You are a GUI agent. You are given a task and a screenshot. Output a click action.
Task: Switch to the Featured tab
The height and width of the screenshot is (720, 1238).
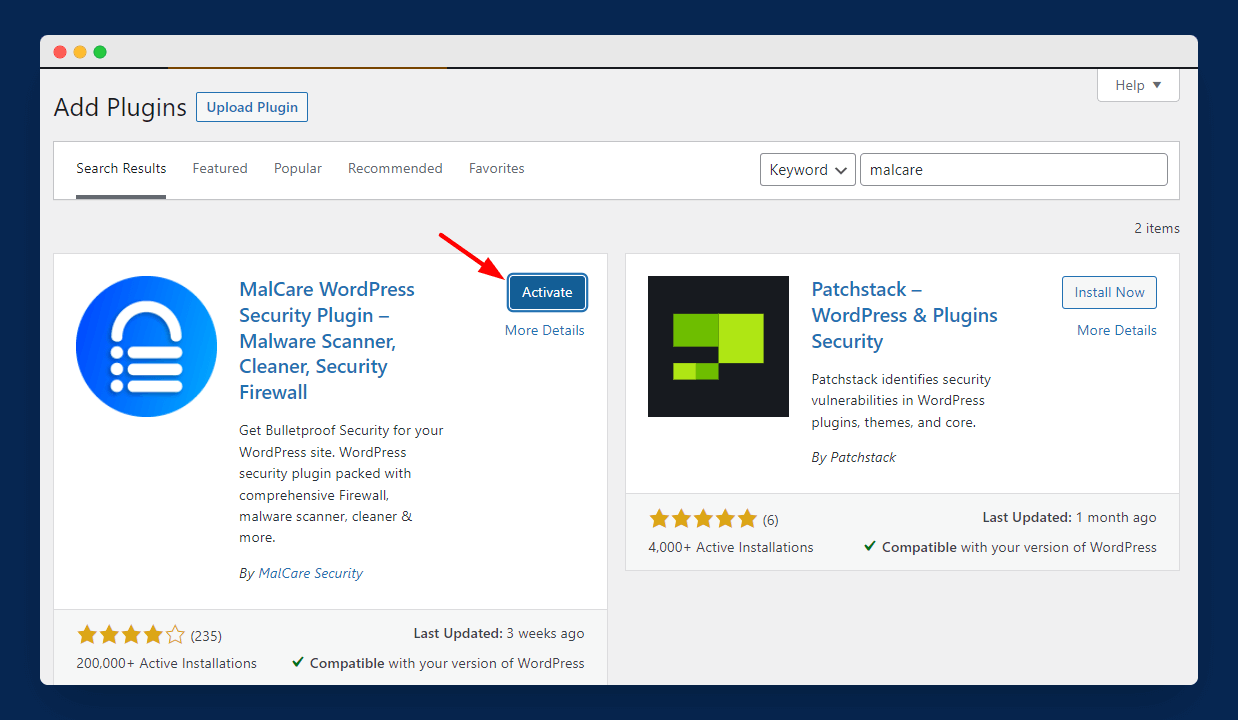pos(220,169)
